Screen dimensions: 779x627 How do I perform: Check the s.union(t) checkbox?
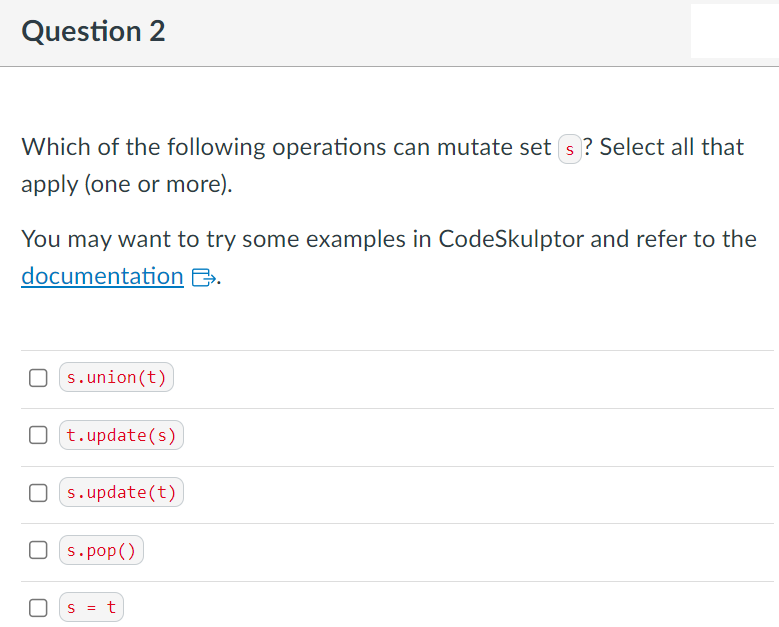tap(38, 378)
